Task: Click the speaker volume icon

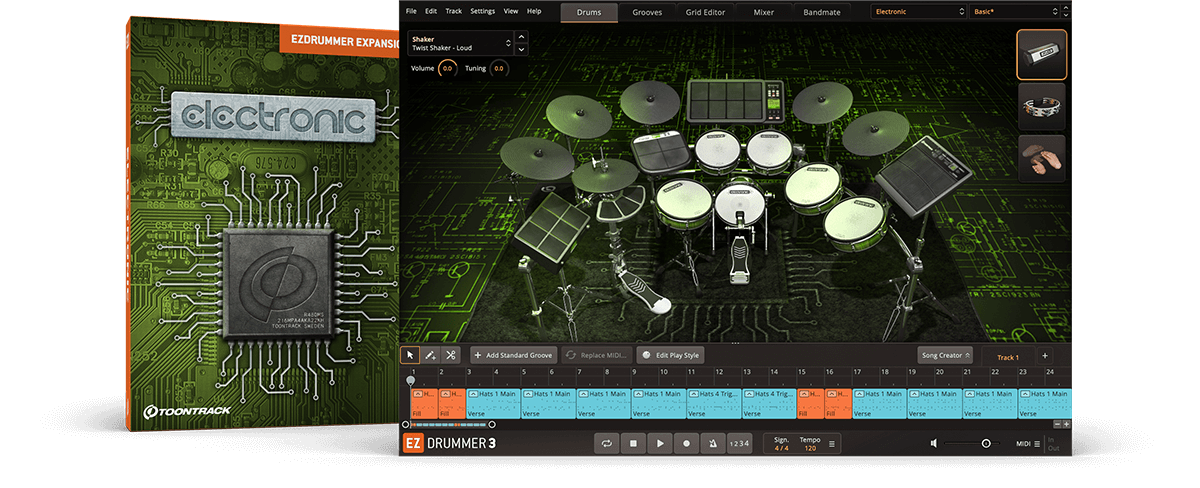Action: click(933, 443)
